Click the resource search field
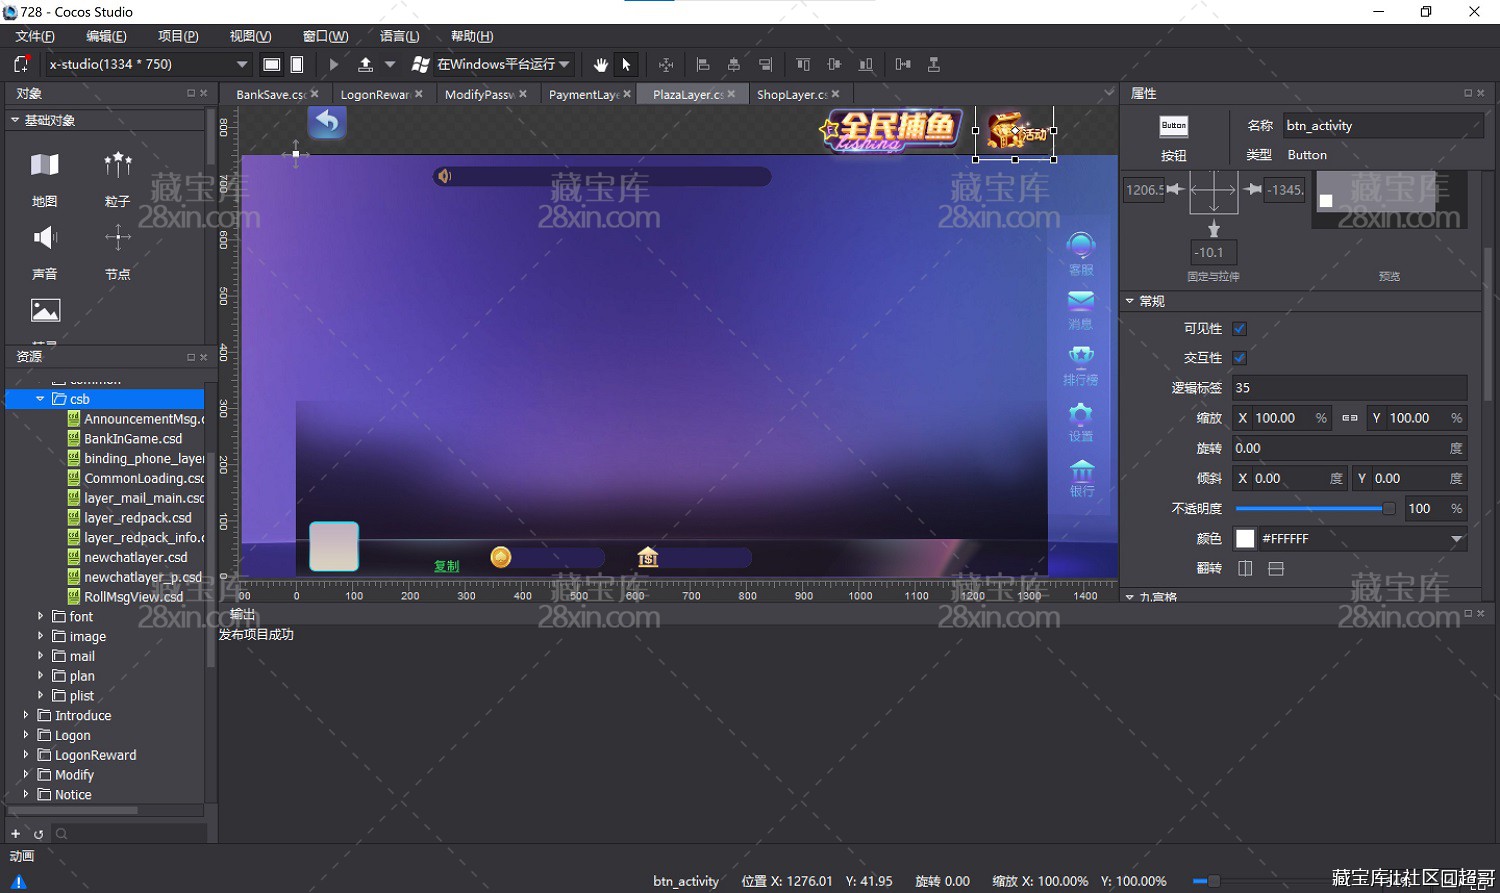Image resolution: width=1500 pixels, height=893 pixels. [x=130, y=833]
